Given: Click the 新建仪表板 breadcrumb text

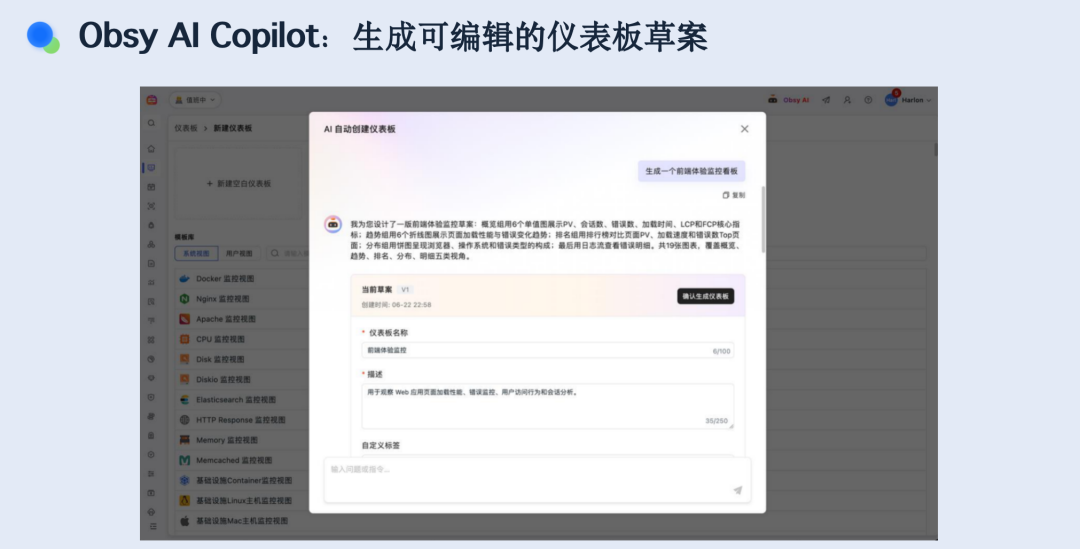Looking at the screenshot, I should pyautogui.click(x=233, y=128).
